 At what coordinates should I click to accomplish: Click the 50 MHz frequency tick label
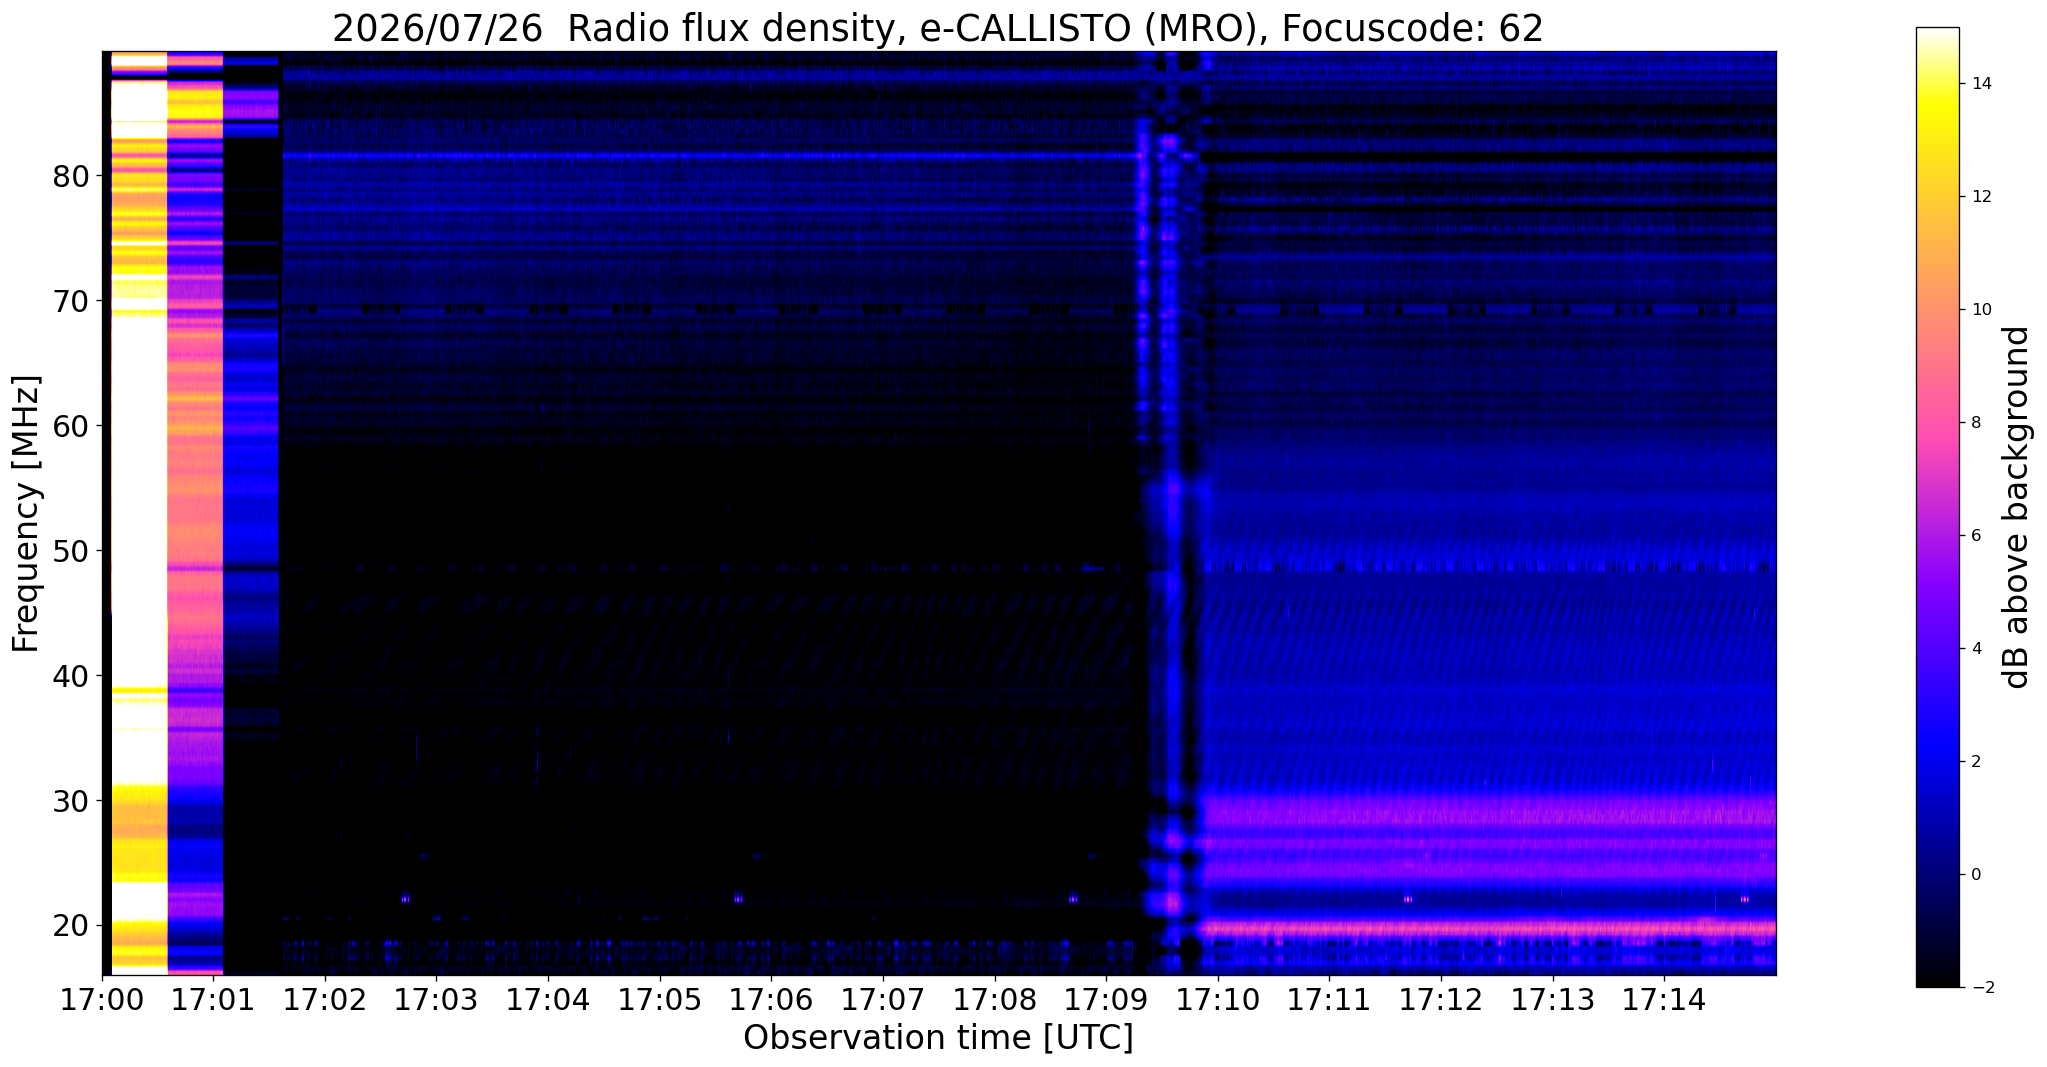(71, 552)
